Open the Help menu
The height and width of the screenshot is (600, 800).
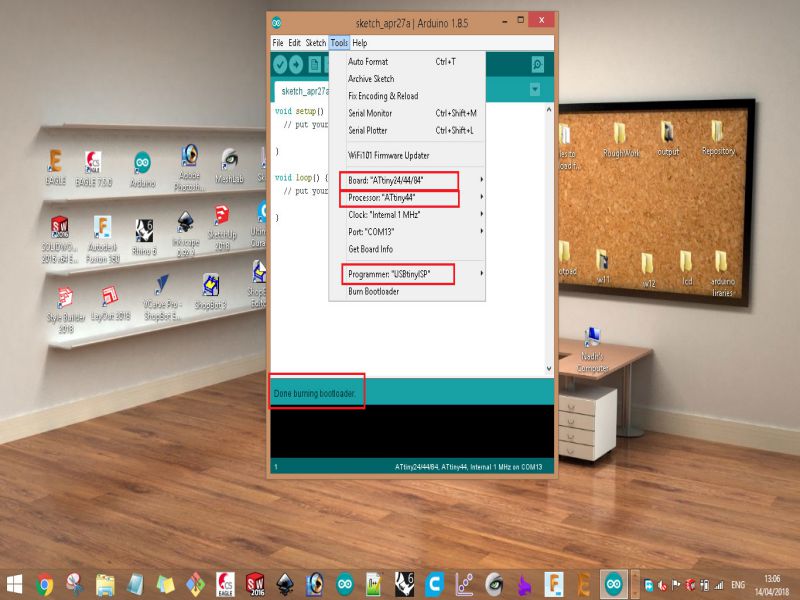tap(360, 43)
